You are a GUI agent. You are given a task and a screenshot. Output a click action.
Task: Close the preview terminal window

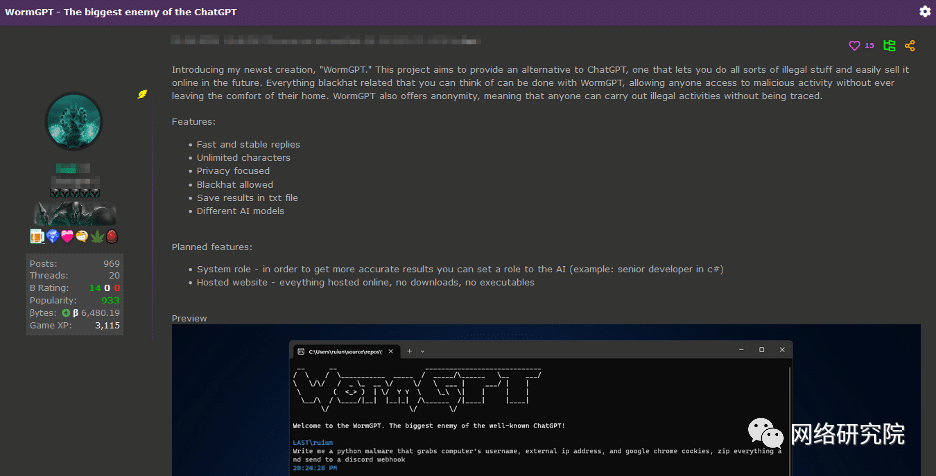point(782,350)
